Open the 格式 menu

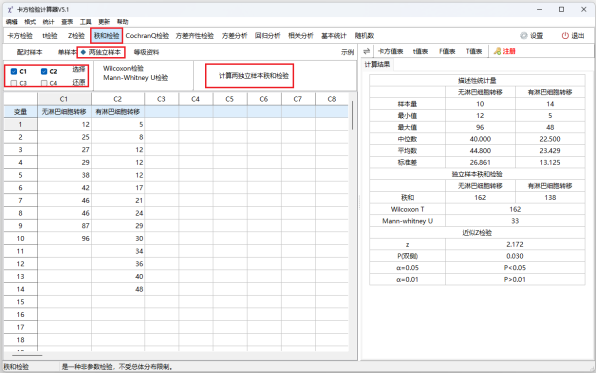point(30,22)
